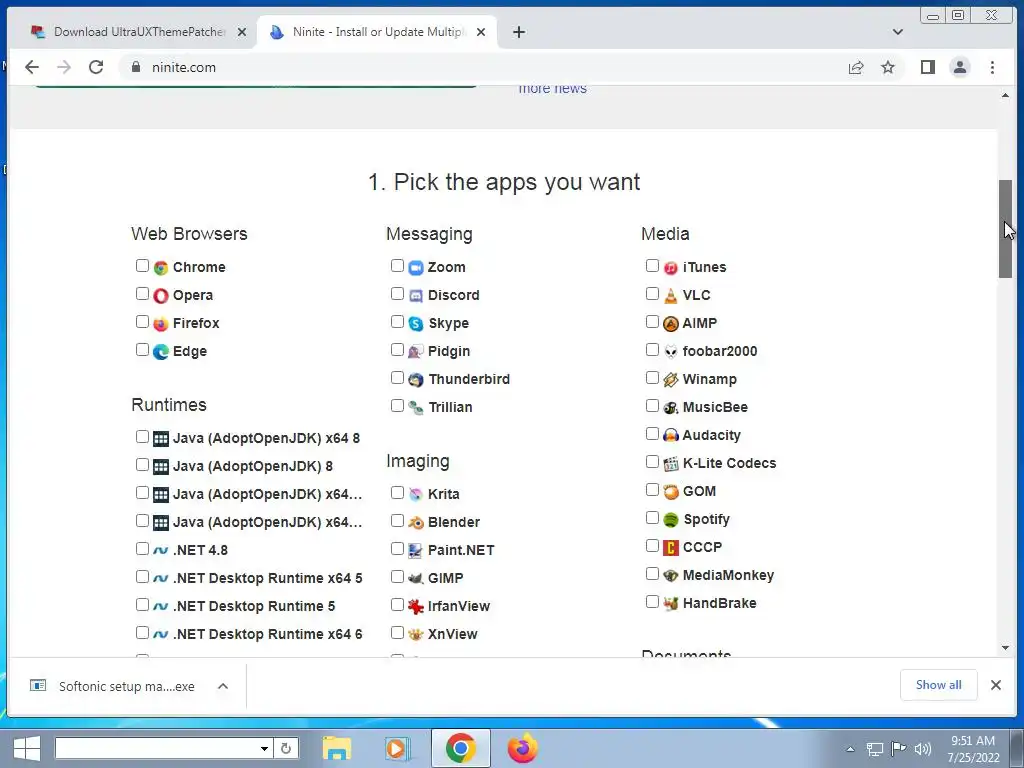Open a new browser tab
Viewport: 1024px width, 768px height.
pos(519,32)
